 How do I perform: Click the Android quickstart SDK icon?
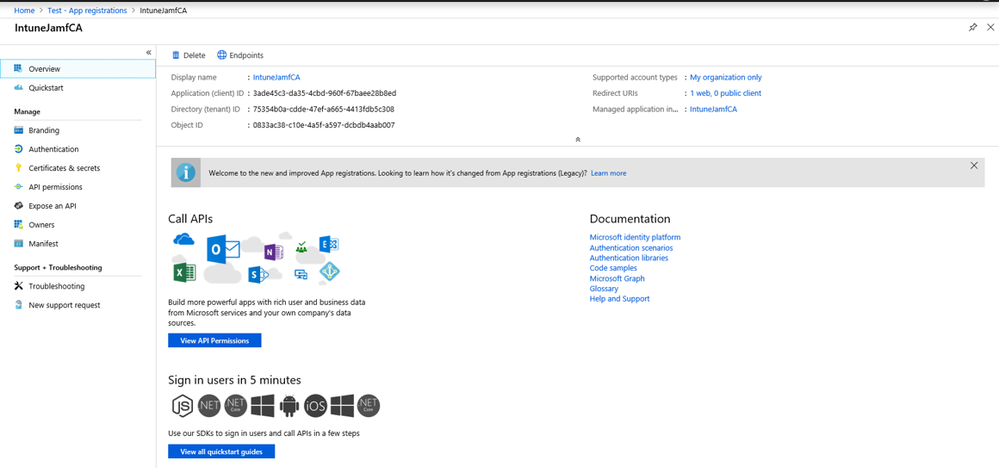tap(289, 405)
